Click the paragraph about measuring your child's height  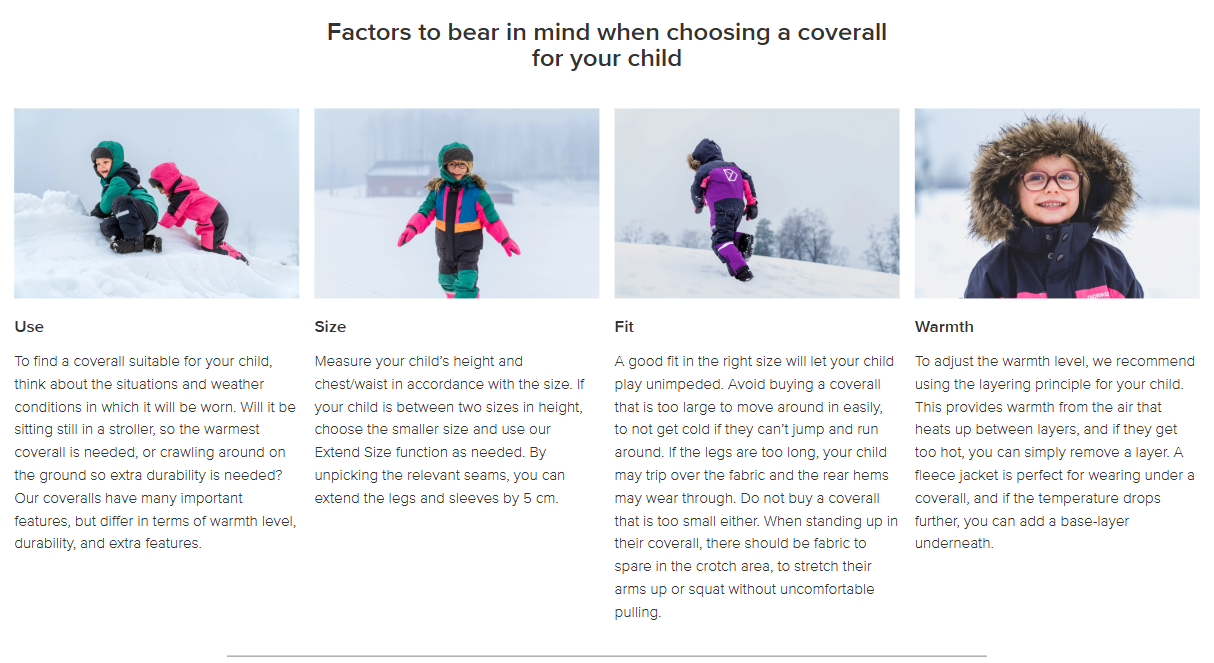pyautogui.click(x=449, y=429)
